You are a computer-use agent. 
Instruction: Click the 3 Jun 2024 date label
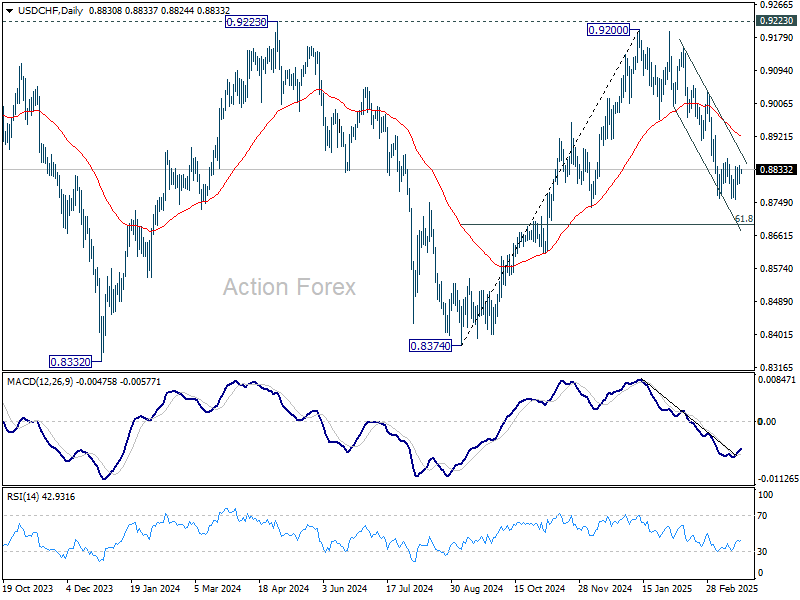click(x=344, y=588)
